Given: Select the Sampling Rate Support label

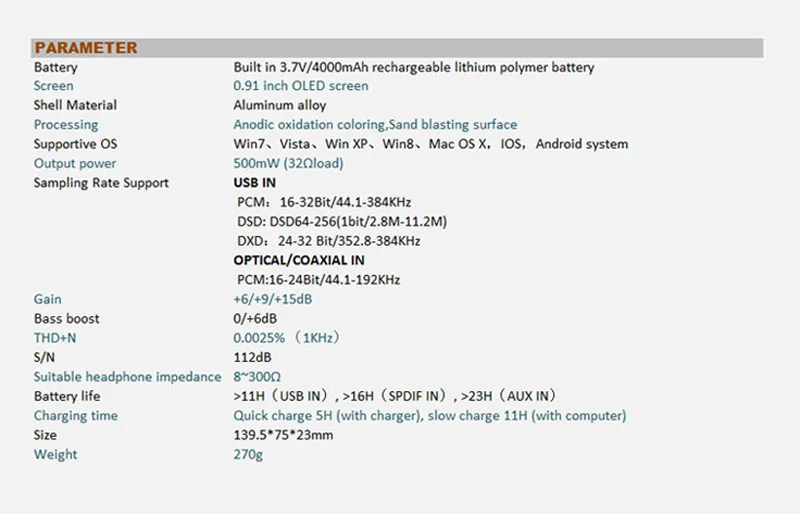Looking at the screenshot, I should 101,183.
